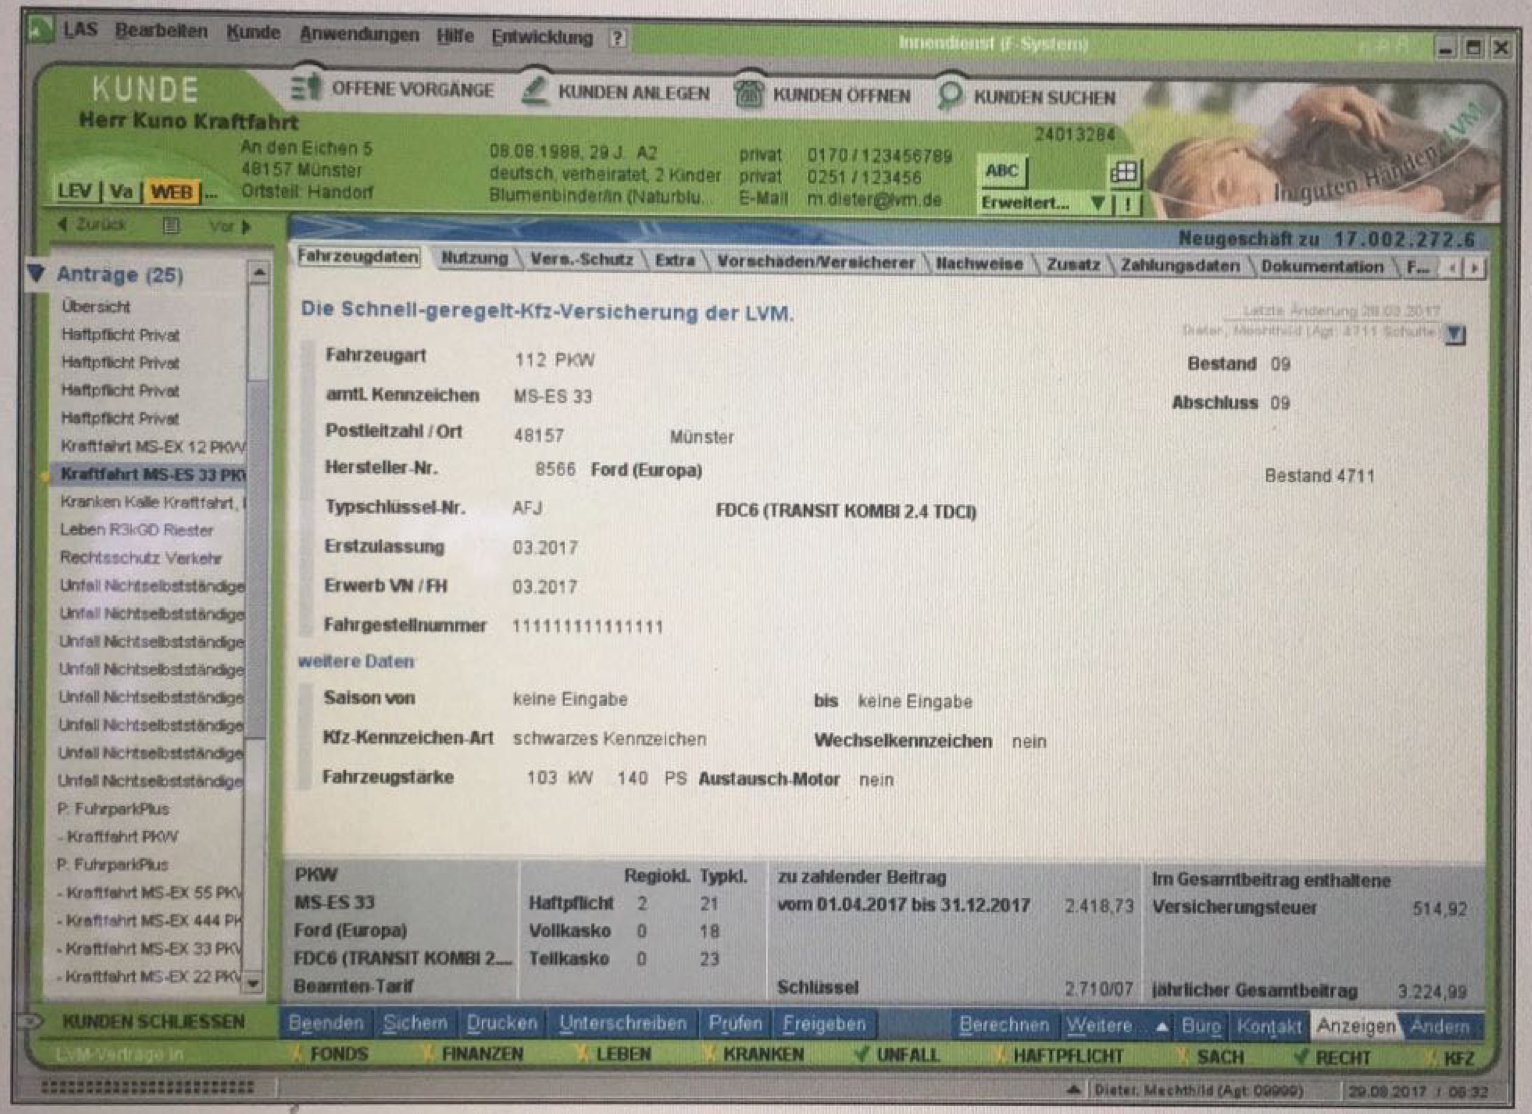Switch to the Vers.-Schutz tab
The height and width of the screenshot is (1114, 1532).
pyautogui.click(x=581, y=259)
